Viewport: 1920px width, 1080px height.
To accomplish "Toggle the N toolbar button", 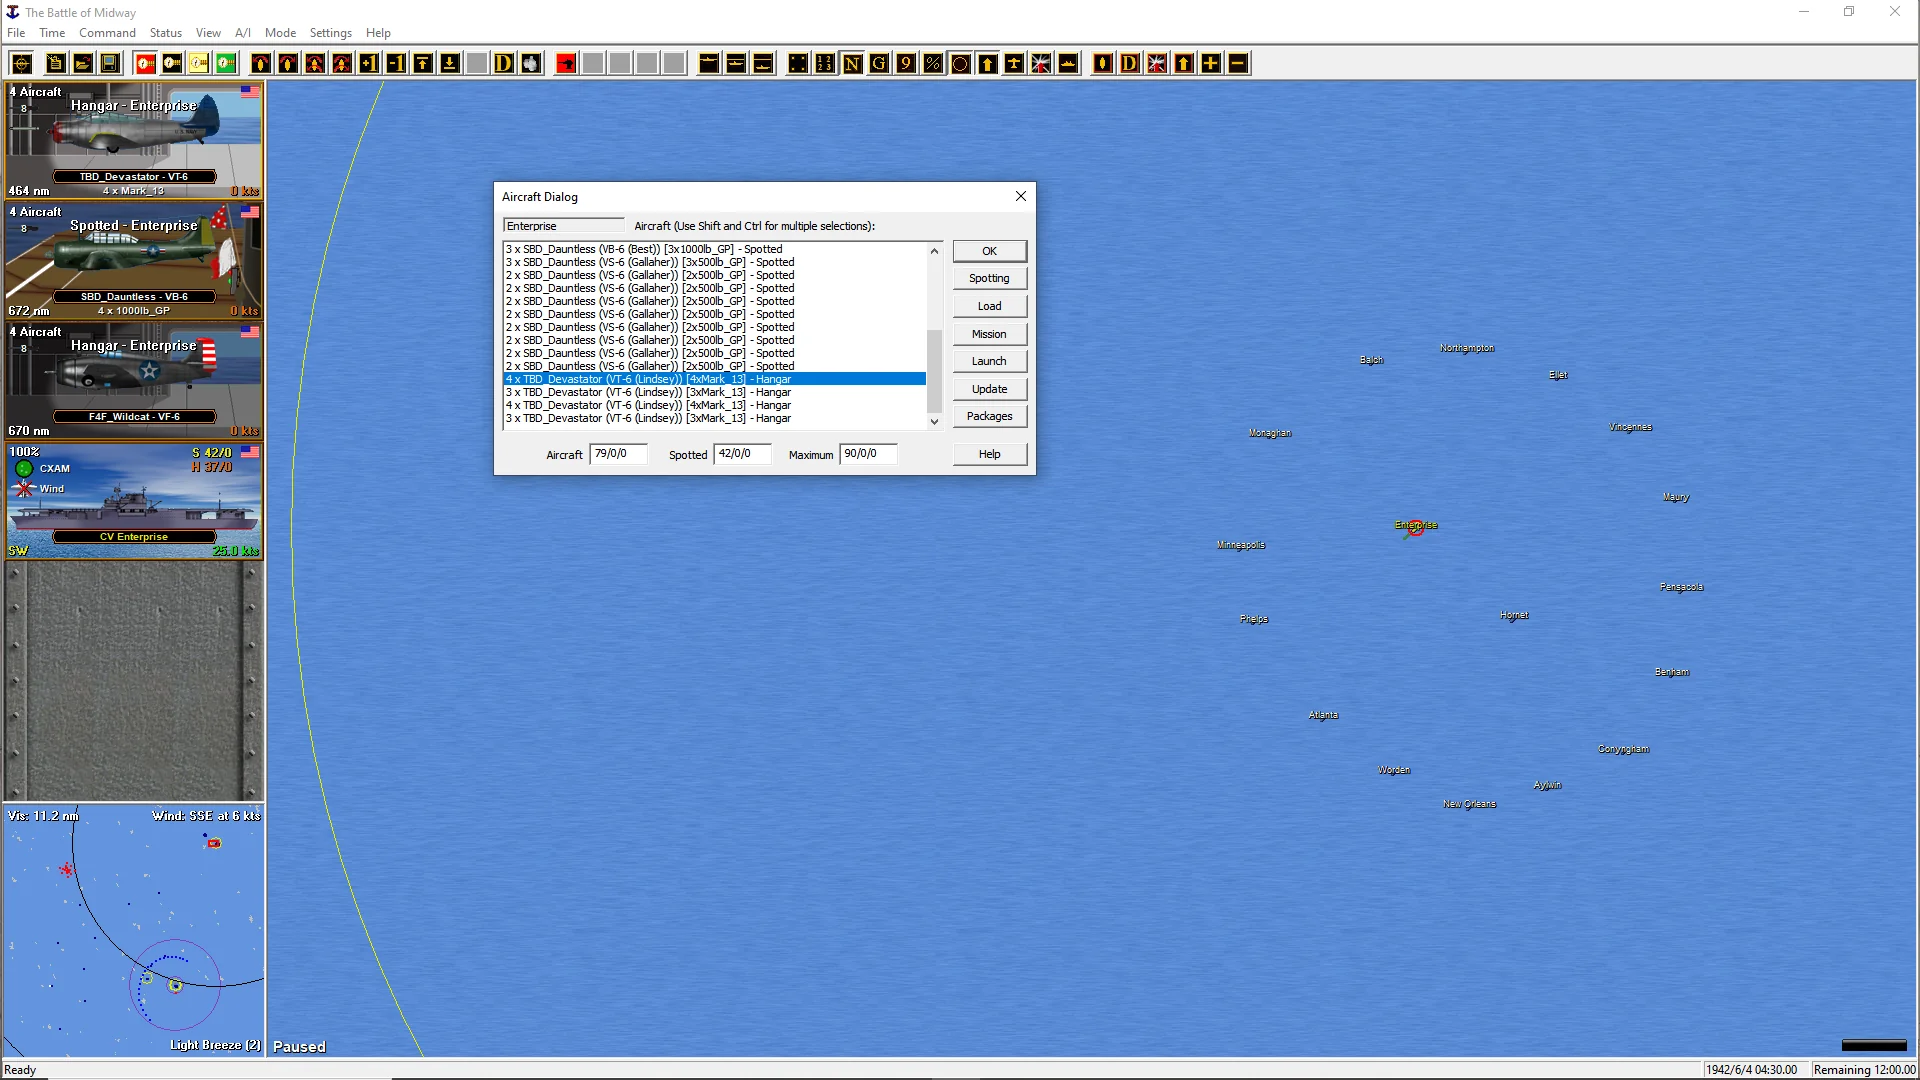I will click(852, 64).
